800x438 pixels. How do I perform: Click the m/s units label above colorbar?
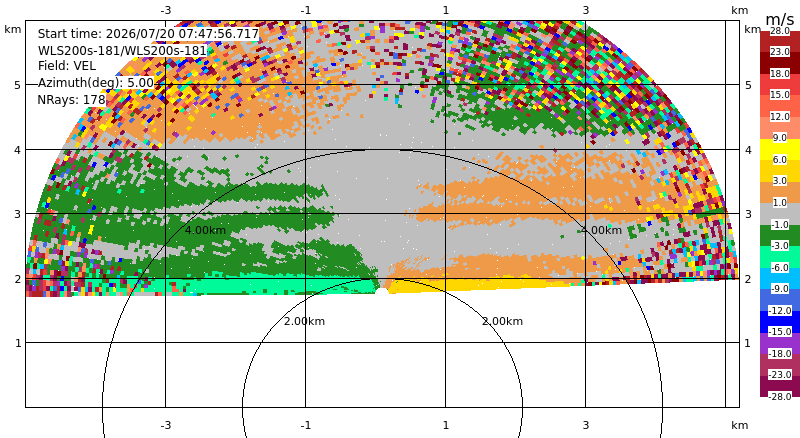pos(780,19)
